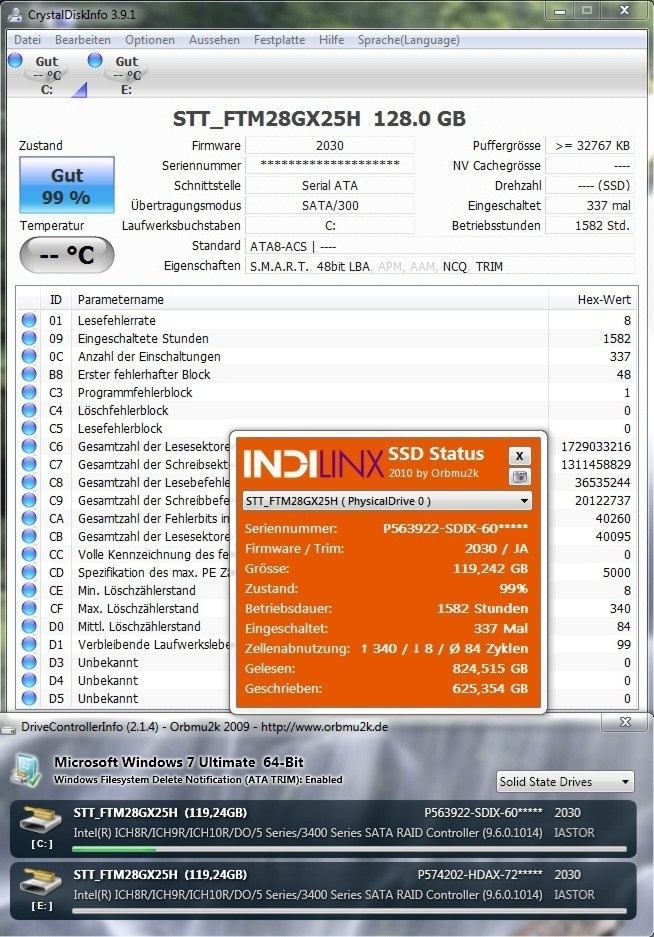Open the Sprache(Language) menu
The width and height of the screenshot is (654, 937).
408,40
